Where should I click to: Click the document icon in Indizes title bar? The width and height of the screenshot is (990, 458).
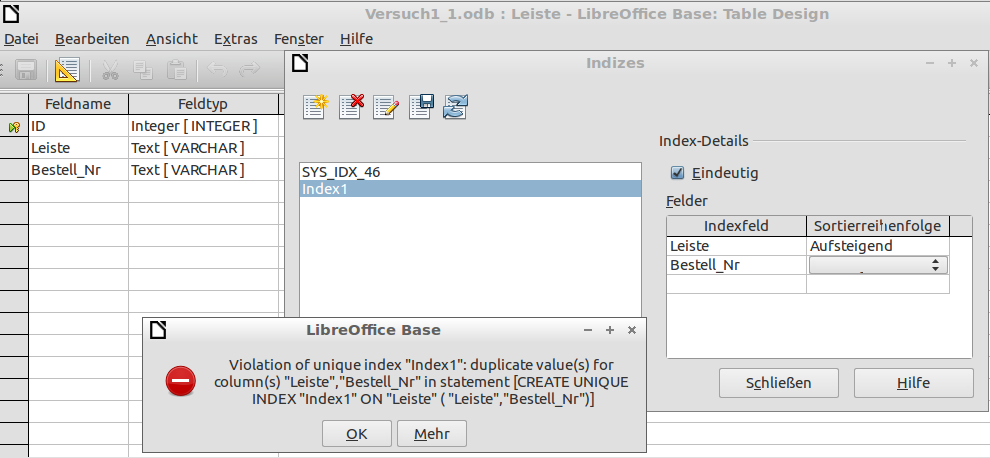pos(300,63)
